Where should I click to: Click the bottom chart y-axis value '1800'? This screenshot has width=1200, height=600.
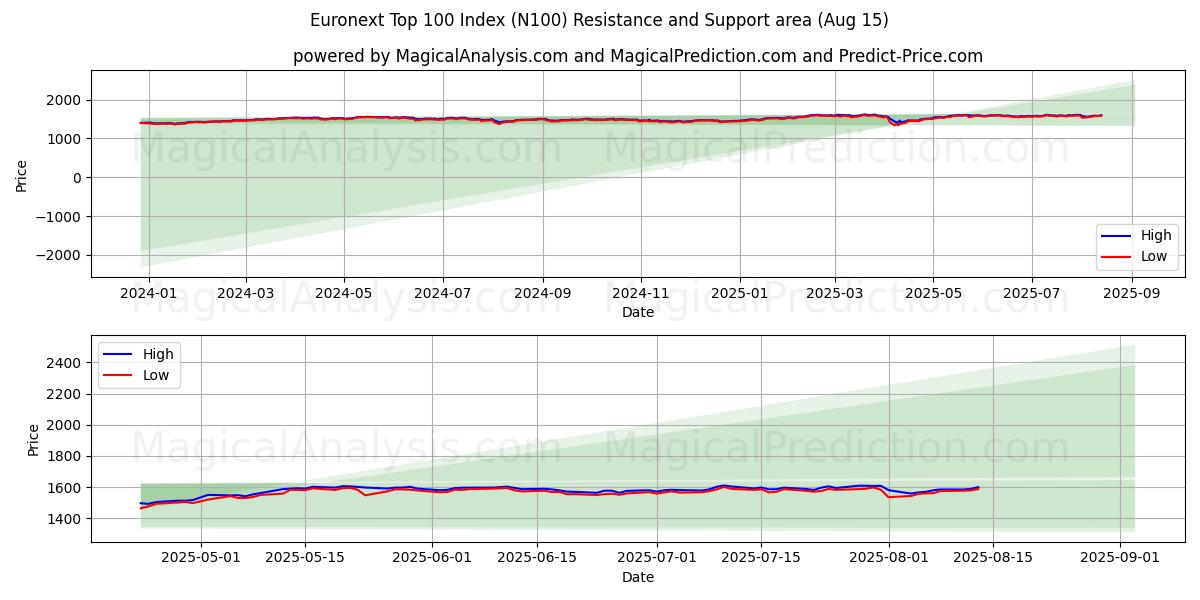(66, 457)
